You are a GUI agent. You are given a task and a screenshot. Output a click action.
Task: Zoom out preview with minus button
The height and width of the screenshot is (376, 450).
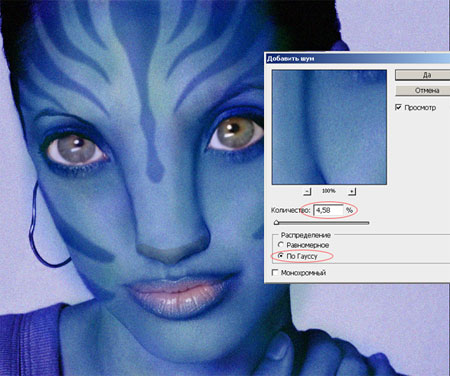pyautogui.click(x=307, y=191)
